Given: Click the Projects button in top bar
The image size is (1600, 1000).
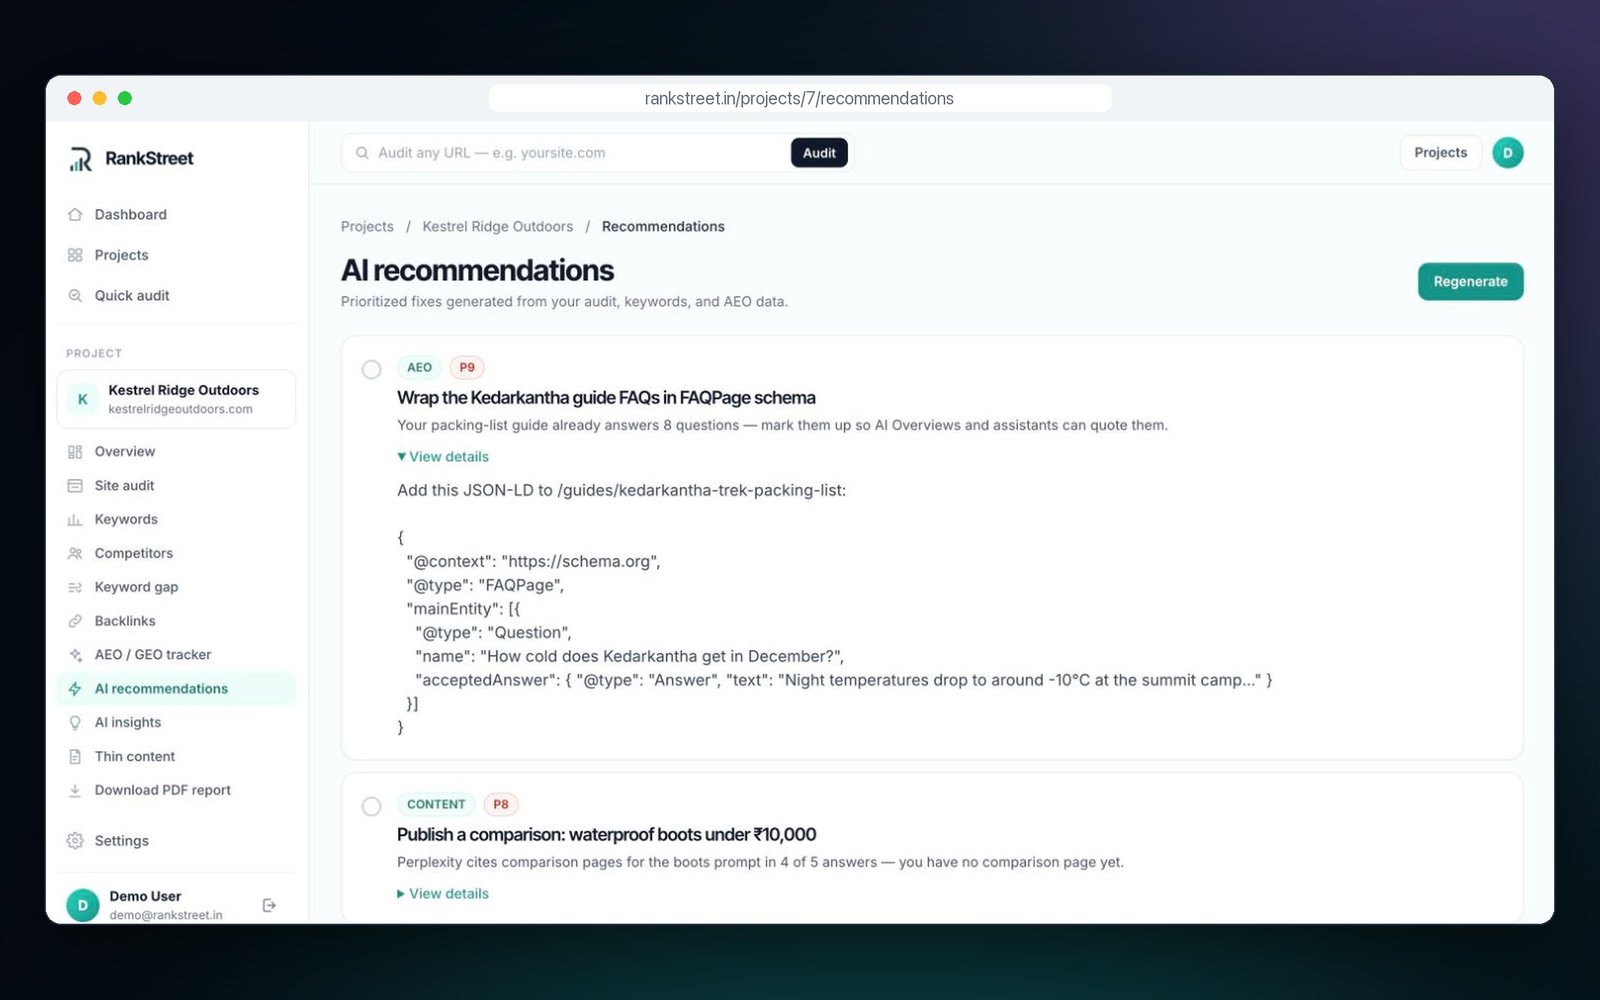Looking at the screenshot, I should 1440,153.
